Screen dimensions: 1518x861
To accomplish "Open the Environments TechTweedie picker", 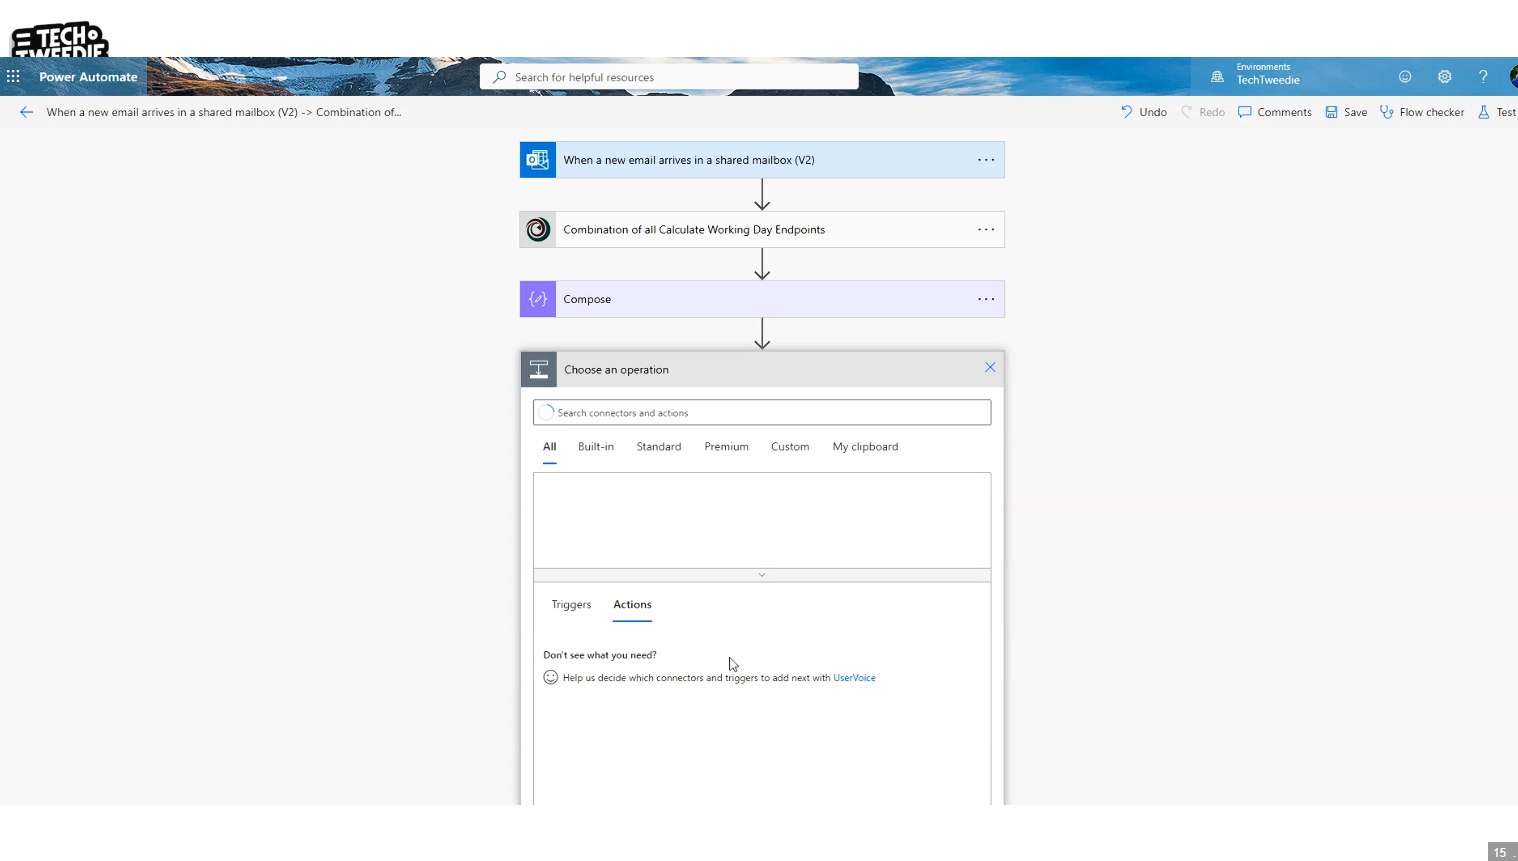I will tap(1257, 75).
